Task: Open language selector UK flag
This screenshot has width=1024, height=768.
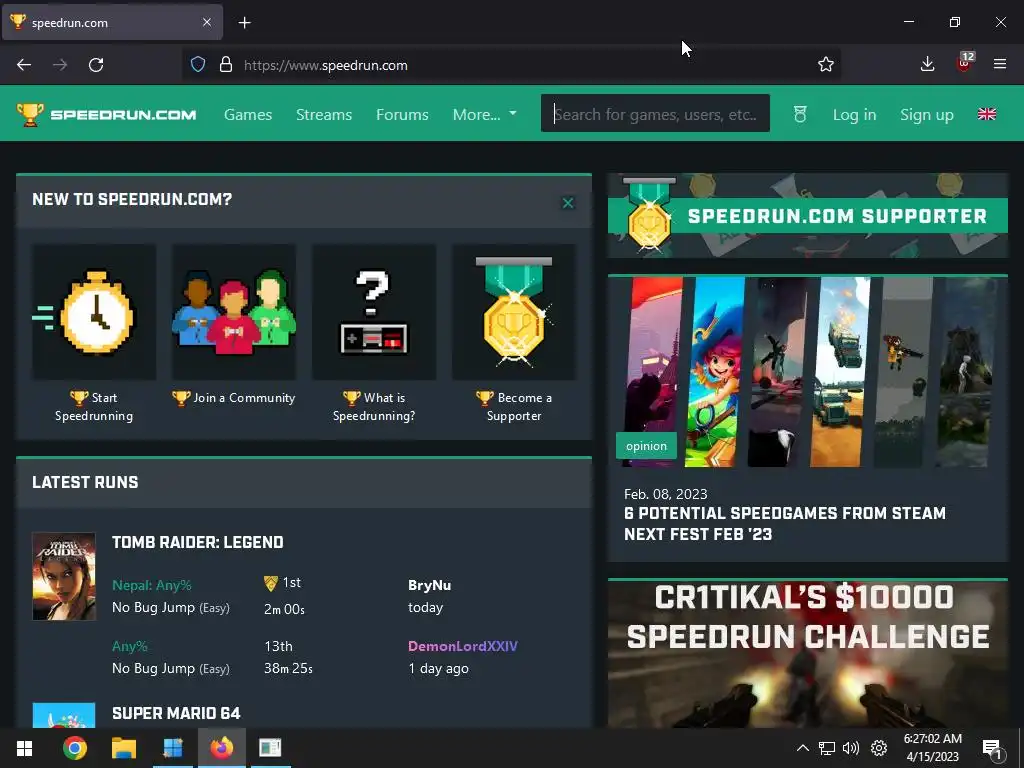Action: [987, 114]
